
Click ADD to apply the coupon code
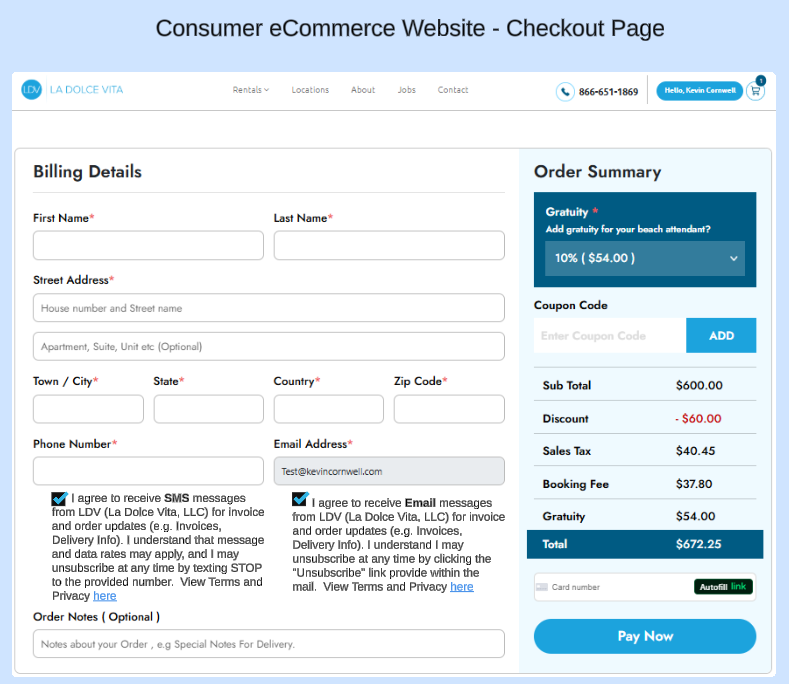coord(721,336)
